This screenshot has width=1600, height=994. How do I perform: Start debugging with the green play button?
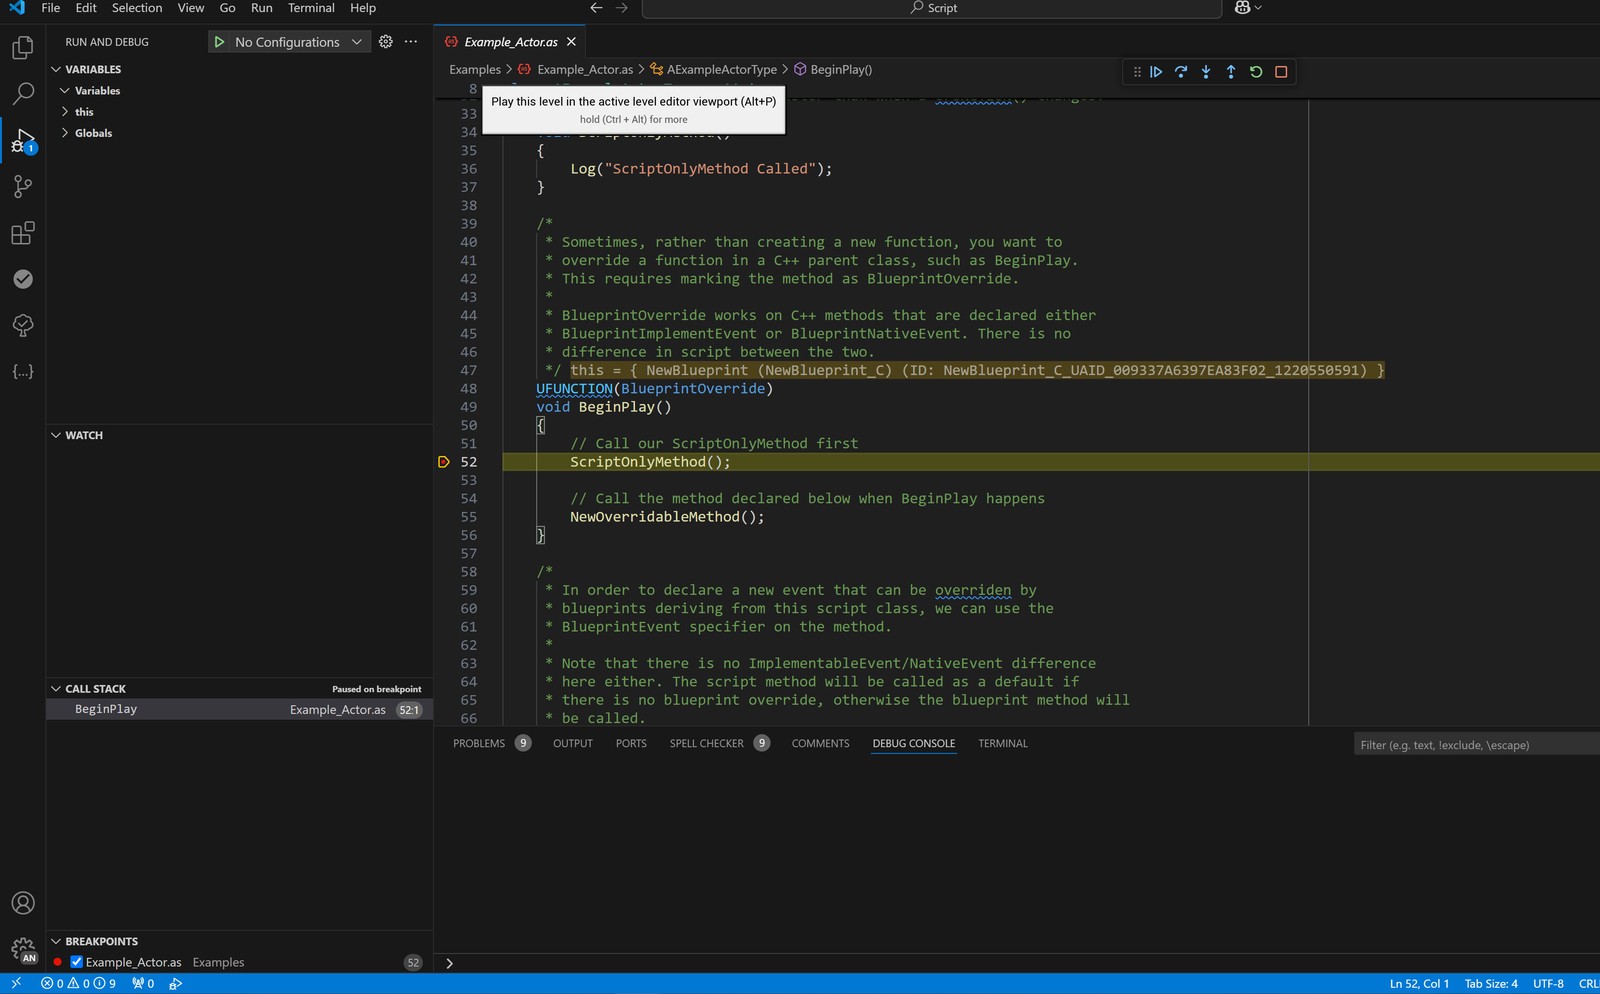point(219,42)
